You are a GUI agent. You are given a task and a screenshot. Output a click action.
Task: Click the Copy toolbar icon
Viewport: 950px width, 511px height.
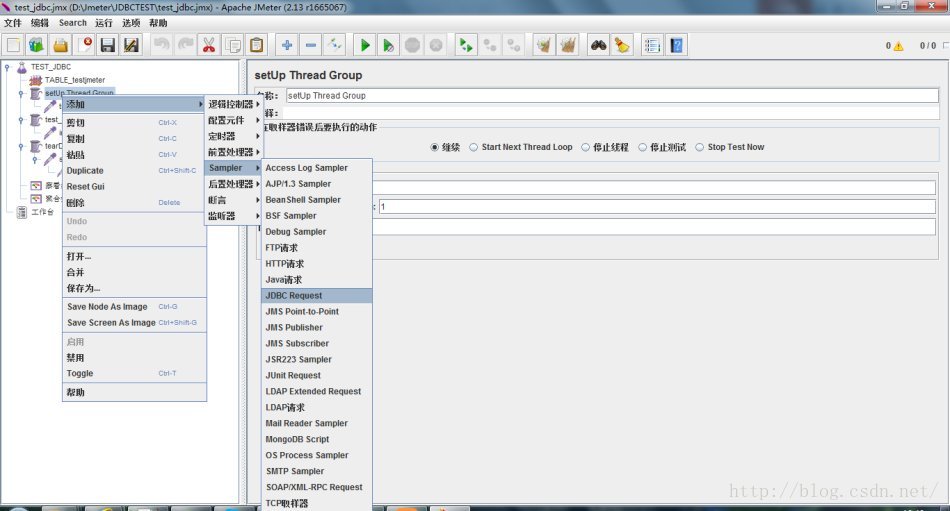(233, 45)
